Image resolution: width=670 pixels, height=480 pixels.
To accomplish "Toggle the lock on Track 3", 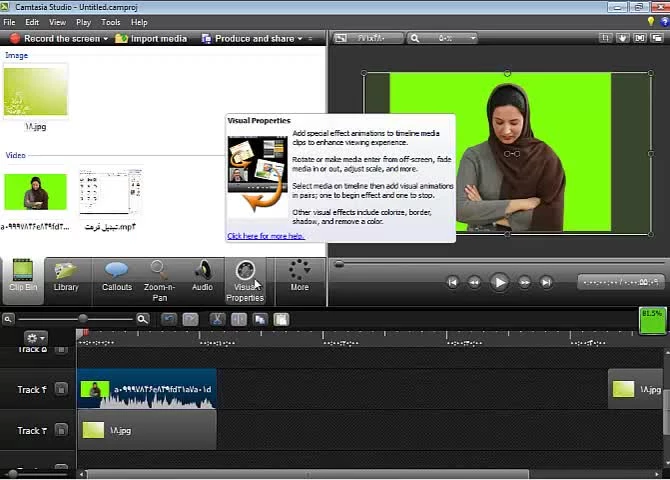I will click(61, 431).
